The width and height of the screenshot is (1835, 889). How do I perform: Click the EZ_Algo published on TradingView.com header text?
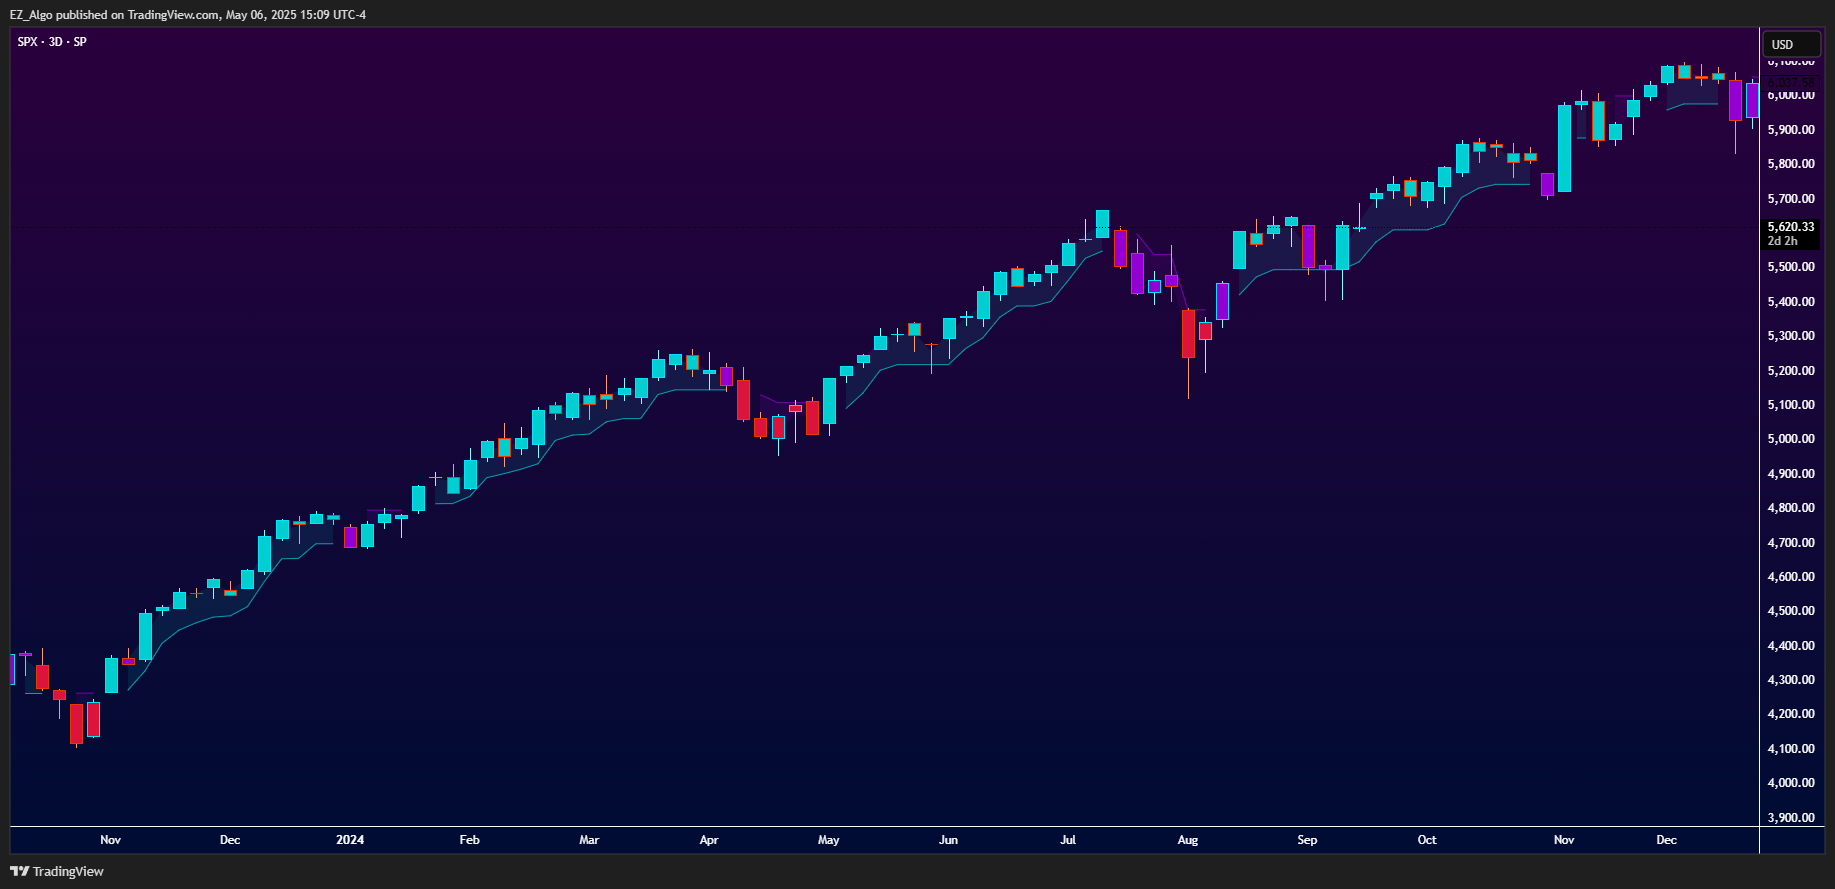coord(188,15)
